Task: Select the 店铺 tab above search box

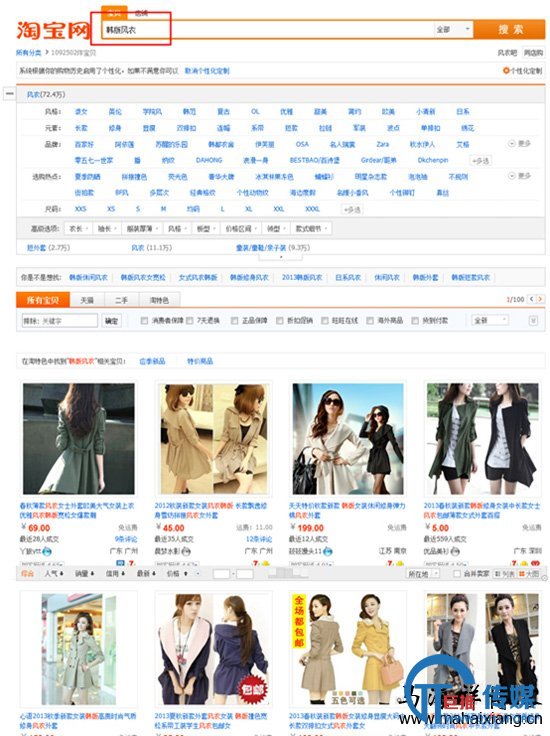Action: point(141,13)
